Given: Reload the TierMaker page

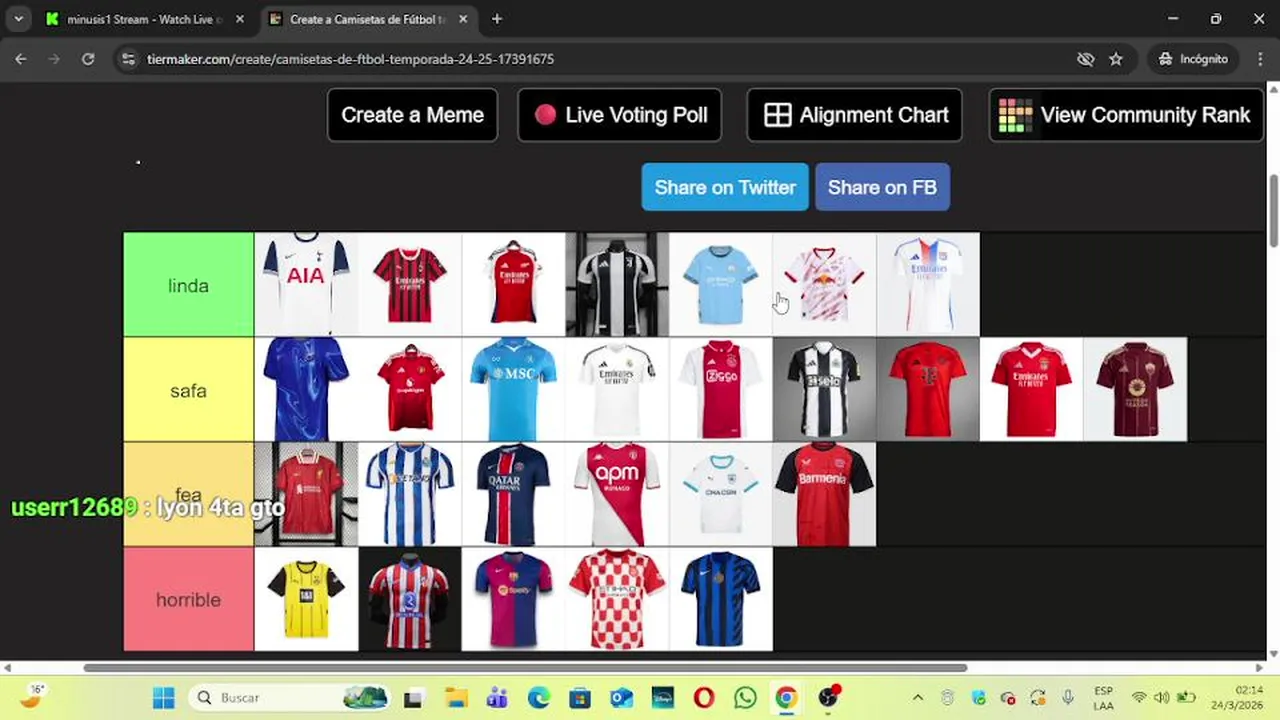Looking at the screenshot, I should 88,59.
